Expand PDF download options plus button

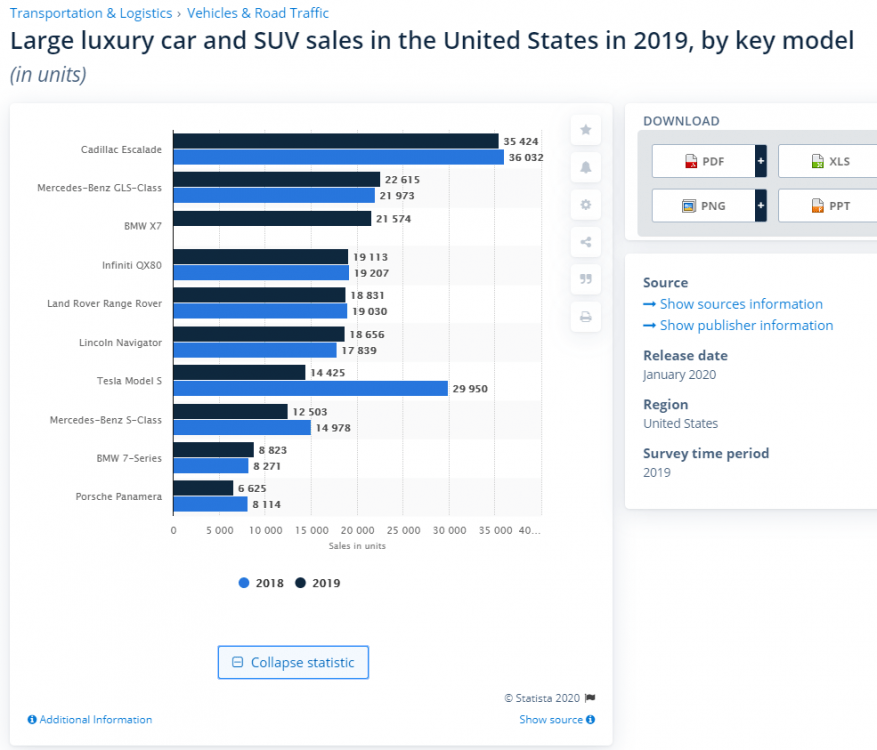click(x=761, y=161)
